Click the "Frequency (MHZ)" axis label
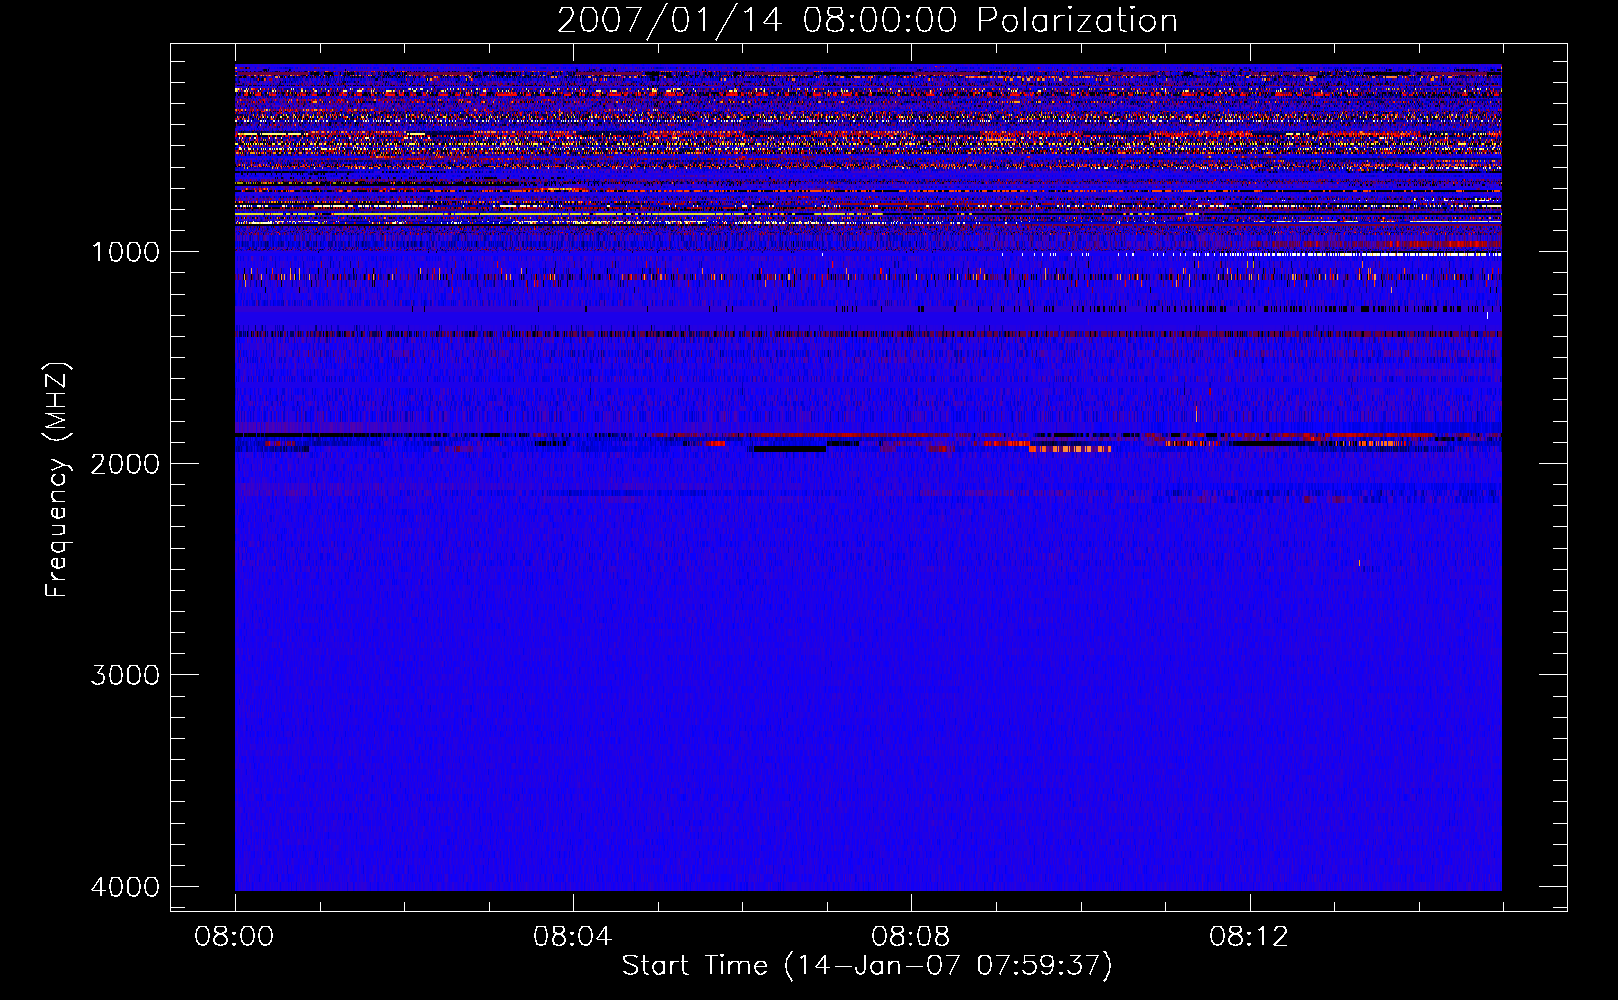Viewport: 1618px width, 1000px height. coord(56,480)
